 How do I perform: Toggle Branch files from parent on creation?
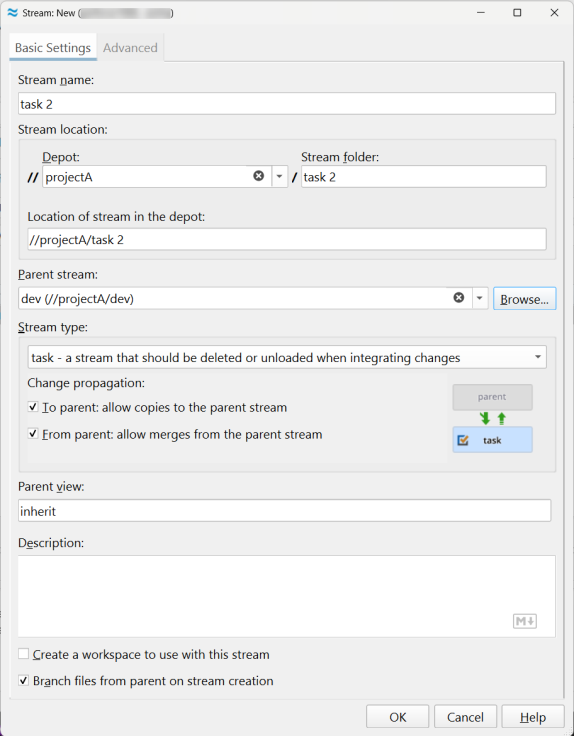pyautogui.click(x=23, y=680)
